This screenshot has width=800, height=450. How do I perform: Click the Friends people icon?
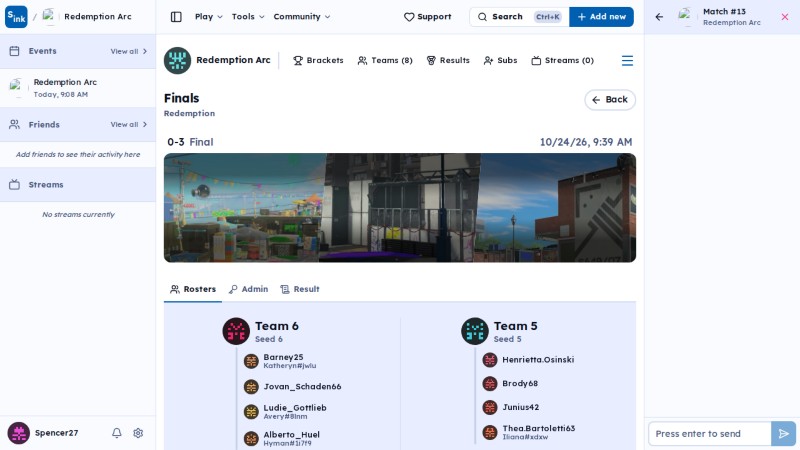[x=14, y=124]
